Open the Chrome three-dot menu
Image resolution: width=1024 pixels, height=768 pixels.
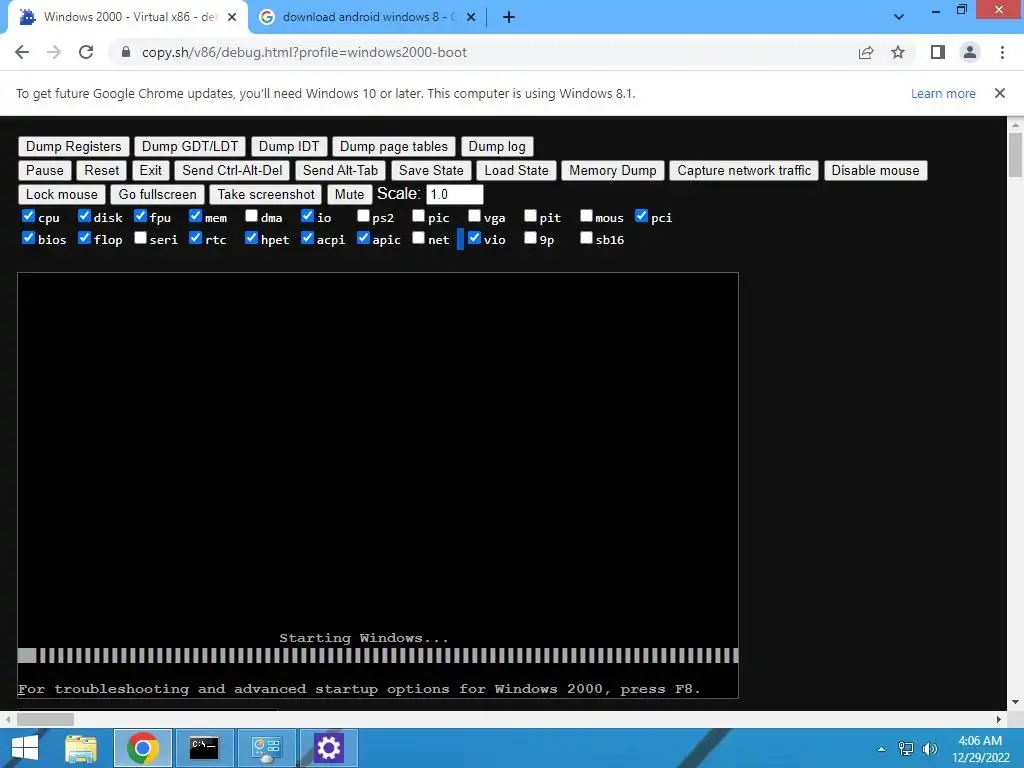pyautogui.click(x=1002, y=52)
